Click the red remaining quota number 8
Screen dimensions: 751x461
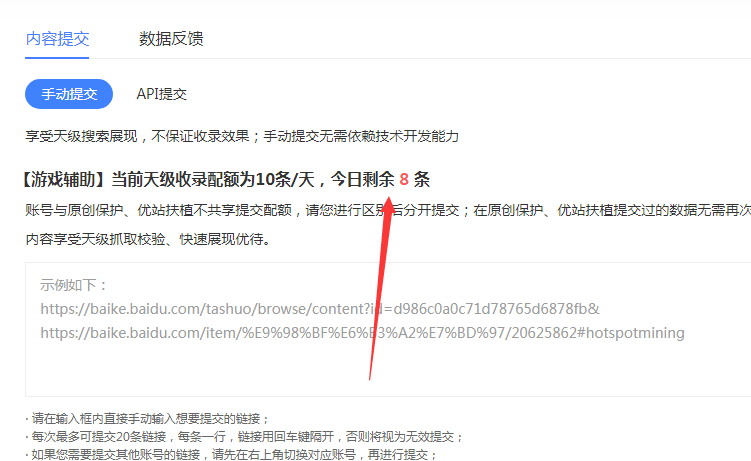coord(404,180)
